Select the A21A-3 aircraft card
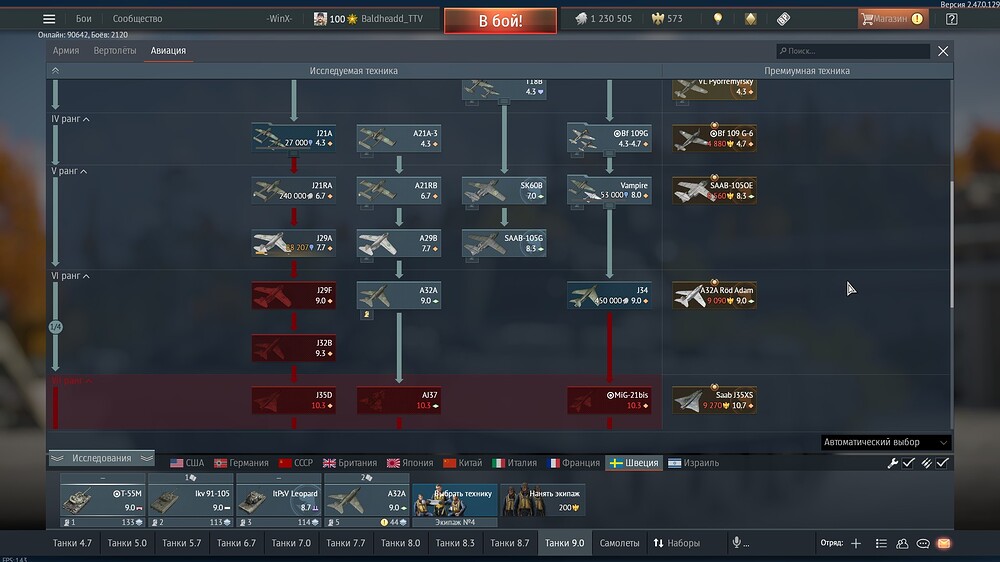 (x=399, y=138)
